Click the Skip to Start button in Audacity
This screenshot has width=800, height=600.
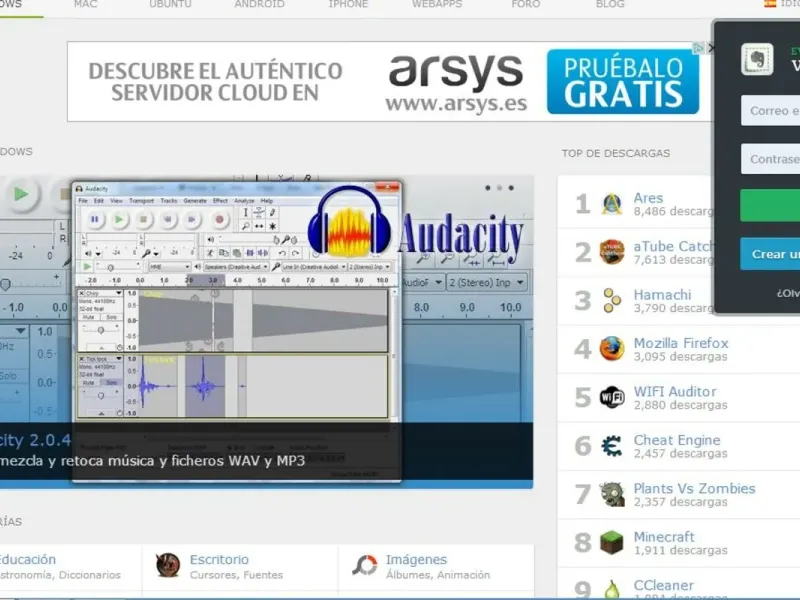[x=167, y=219]
